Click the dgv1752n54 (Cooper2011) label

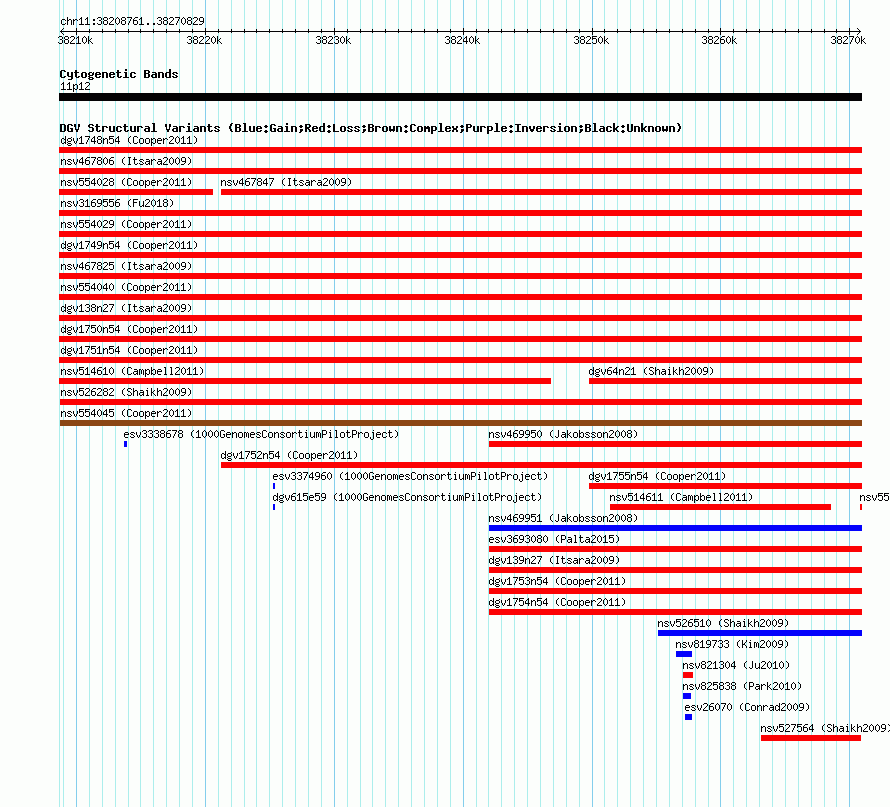(x=289, y=455)
